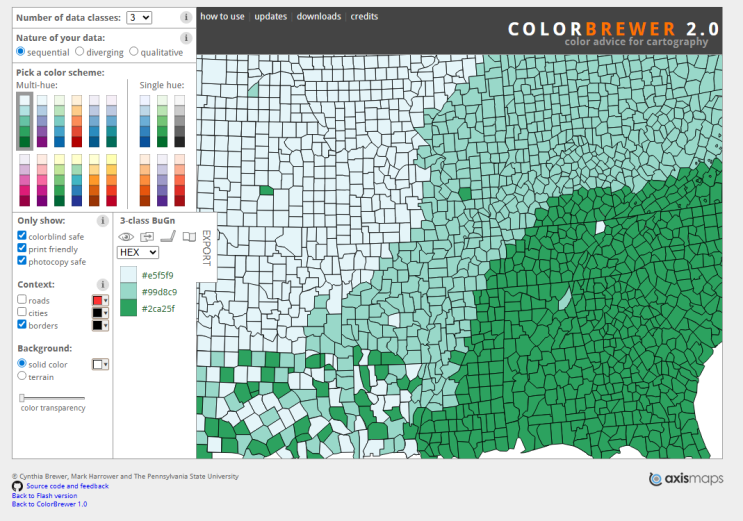The width and height of the screenshot is (743, 521).
Task: Select the purple-blue PuBu multi-hue ramp
Action: 94,121
